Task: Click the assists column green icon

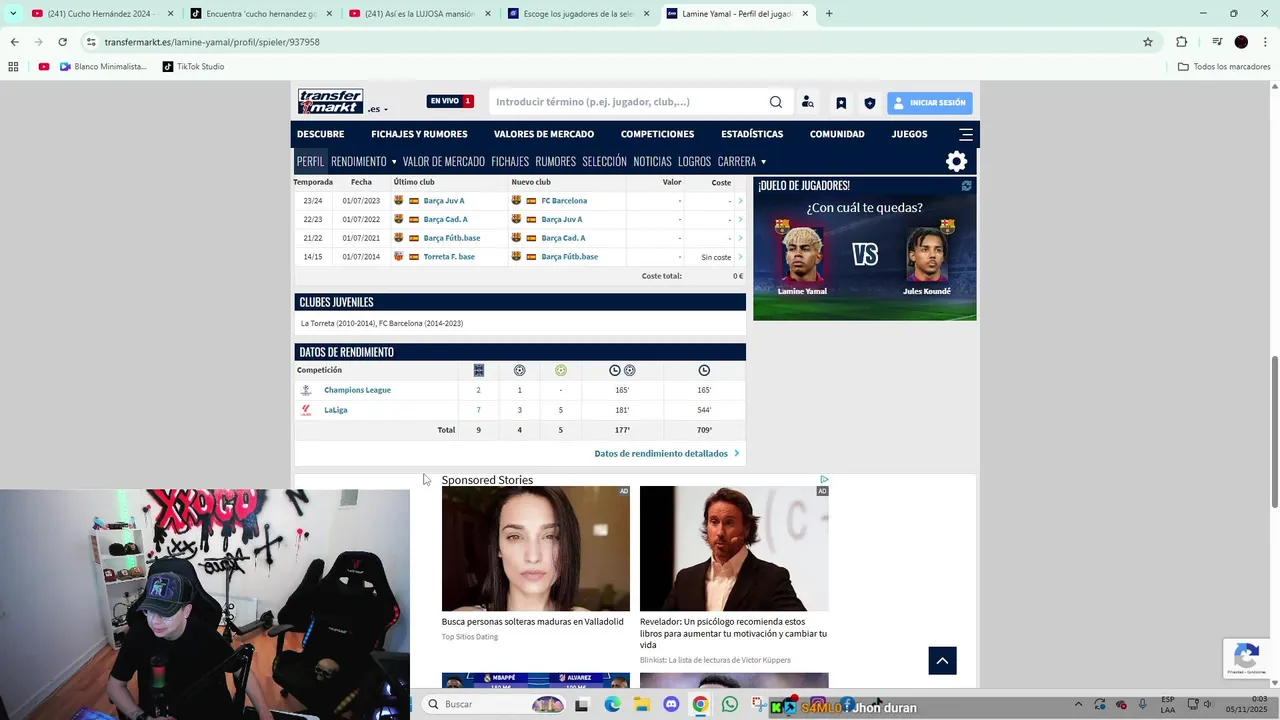Action: tap(560, 370)
